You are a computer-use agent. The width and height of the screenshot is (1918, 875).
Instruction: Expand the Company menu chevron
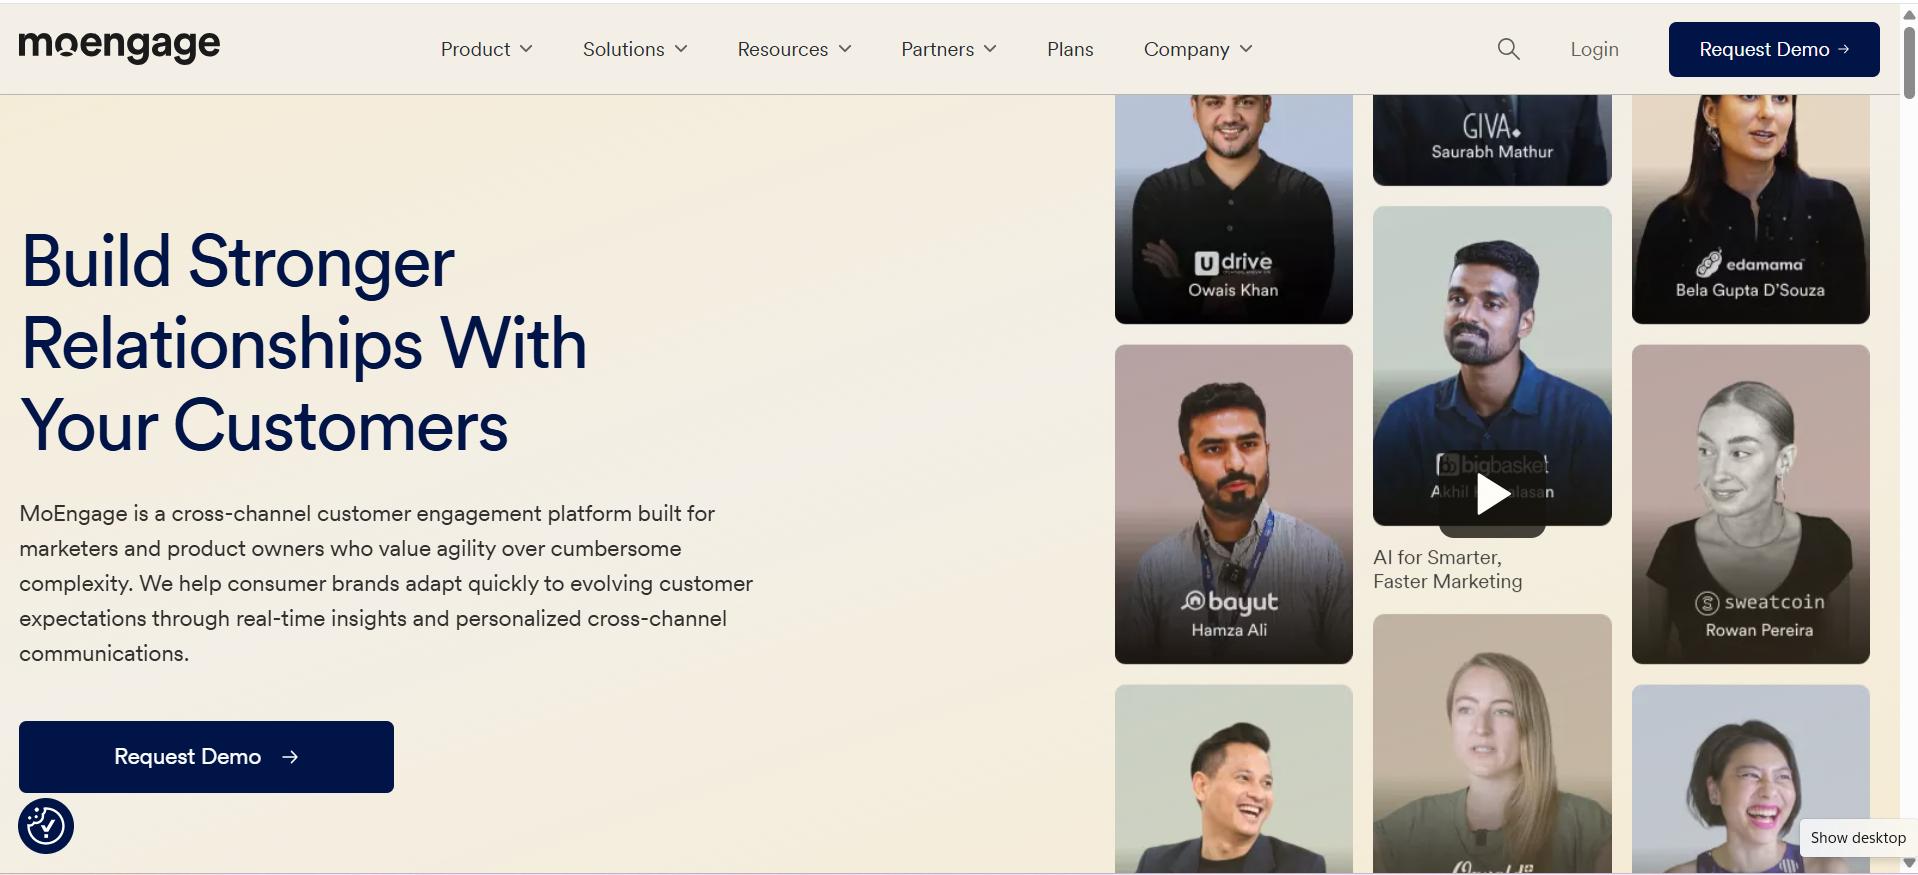click(x=1246, y=49)
